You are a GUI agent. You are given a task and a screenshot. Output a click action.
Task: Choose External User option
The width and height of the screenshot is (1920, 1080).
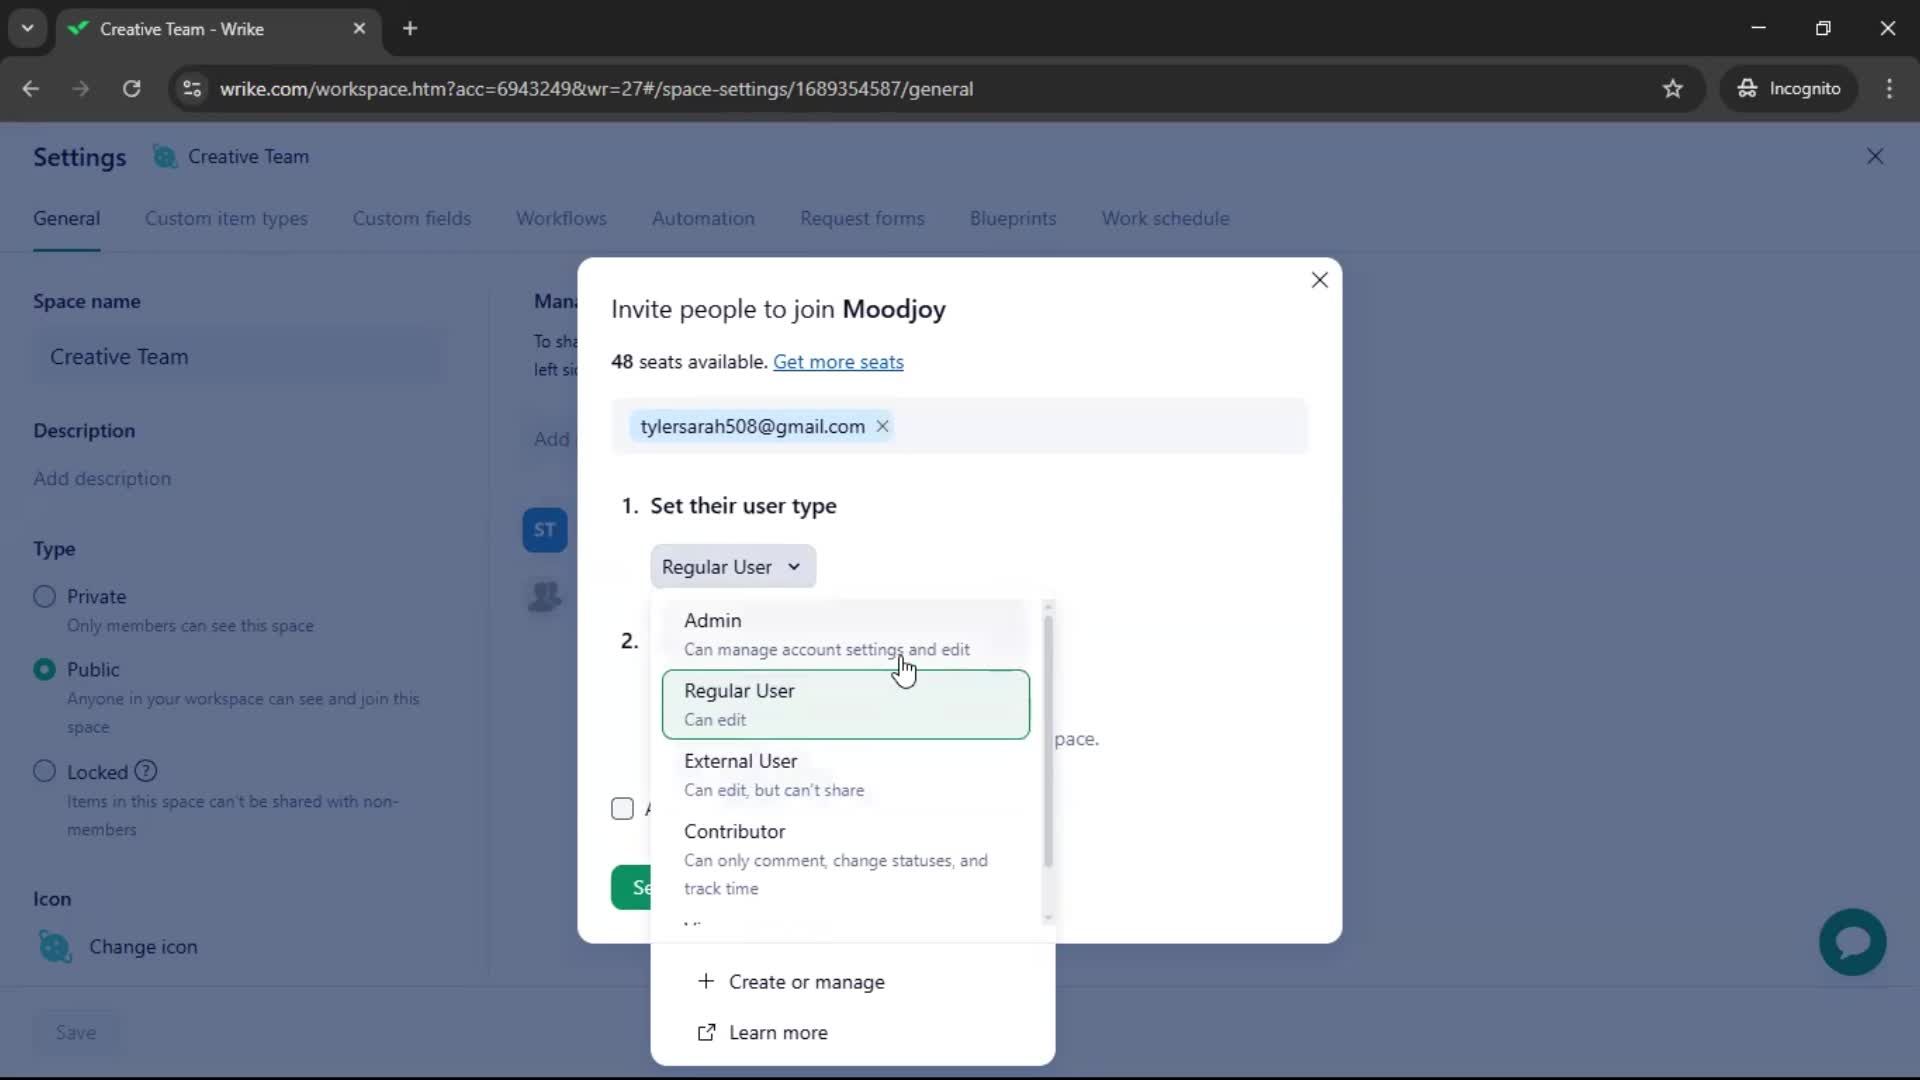coord(846,775)
